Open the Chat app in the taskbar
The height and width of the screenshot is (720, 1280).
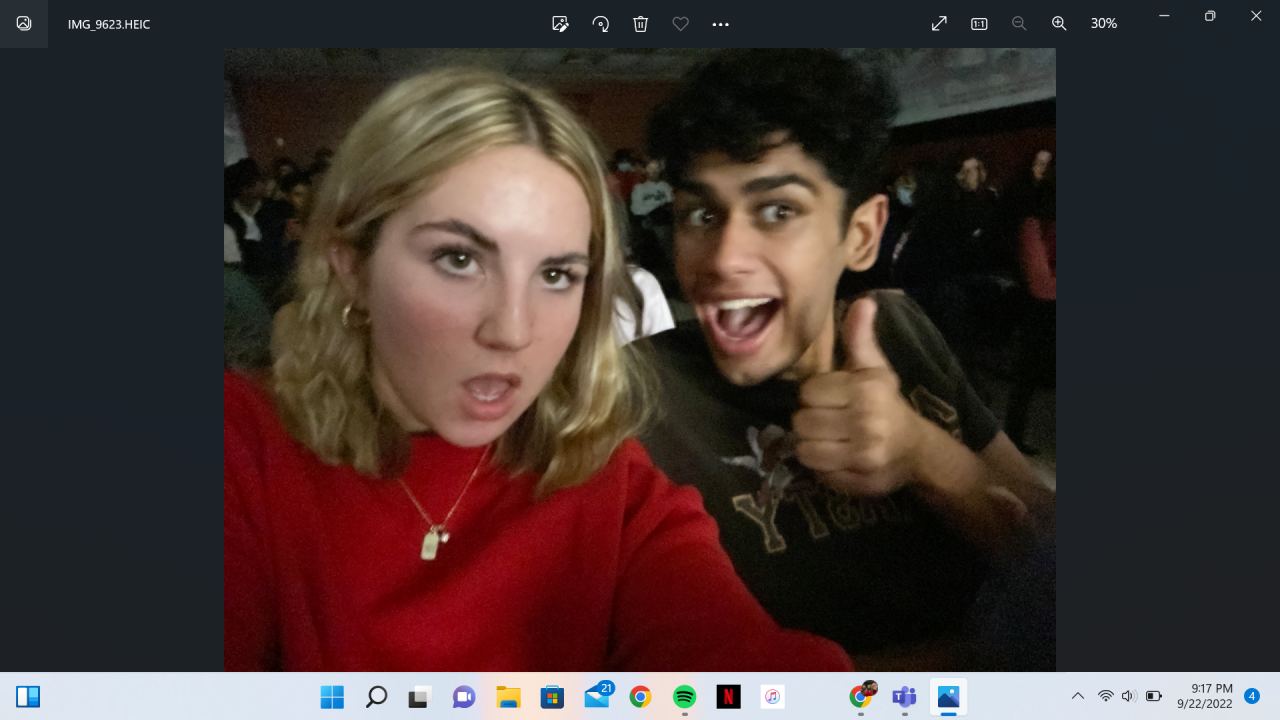pos(464,697)
